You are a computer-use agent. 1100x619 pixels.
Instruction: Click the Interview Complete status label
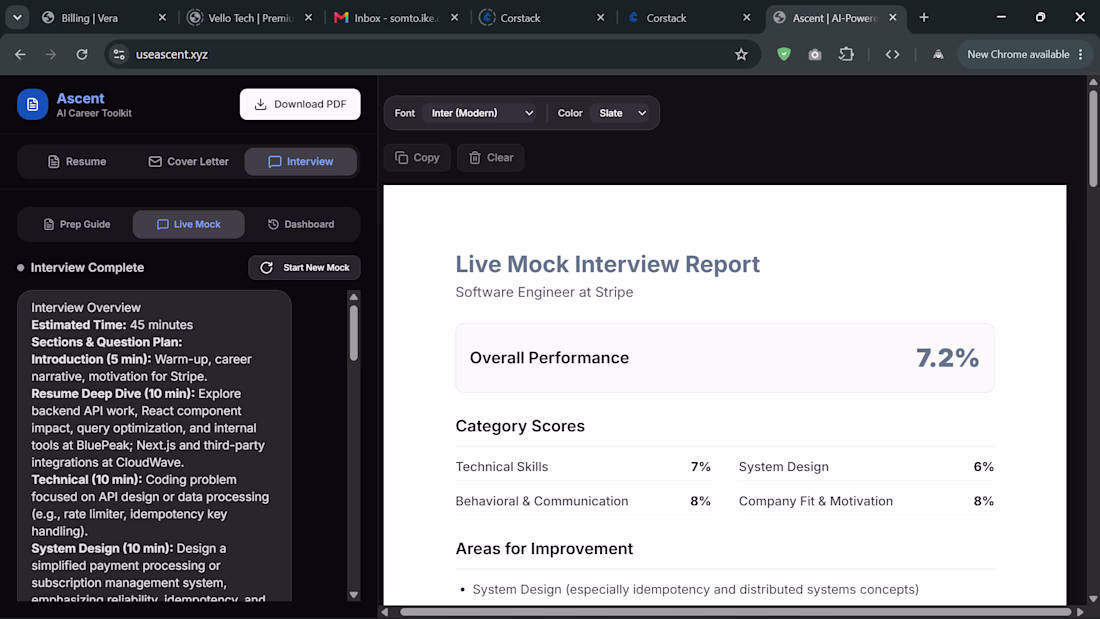click(87, 267)
